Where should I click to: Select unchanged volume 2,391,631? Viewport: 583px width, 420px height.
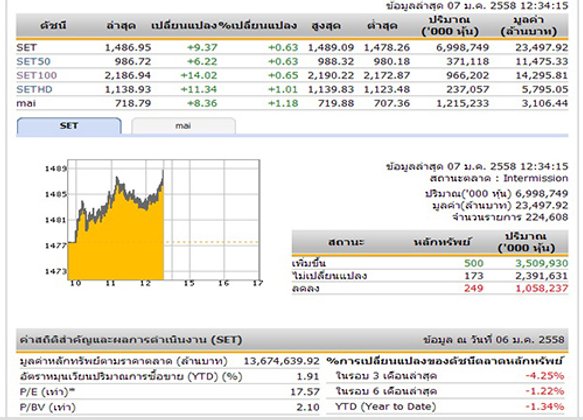(x=542, y=276)
